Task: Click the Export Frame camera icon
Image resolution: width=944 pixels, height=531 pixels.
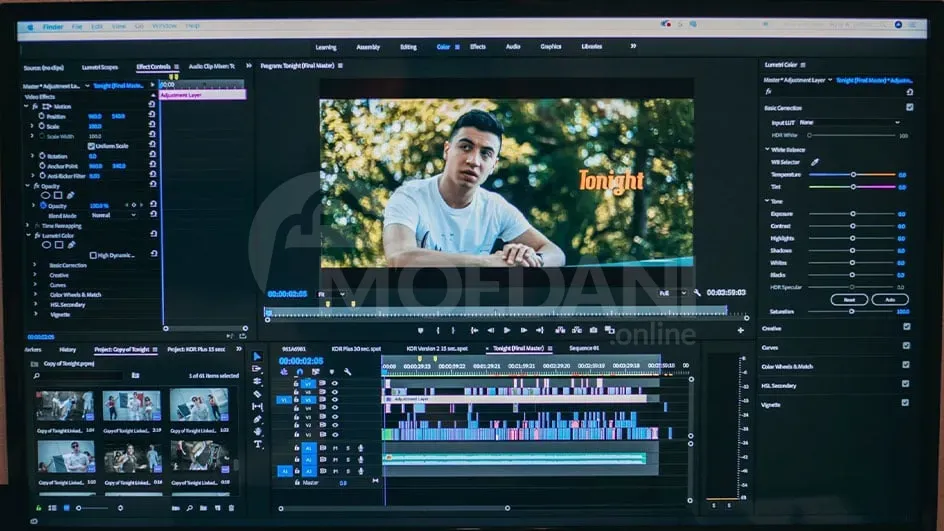Action: [594, 330]
